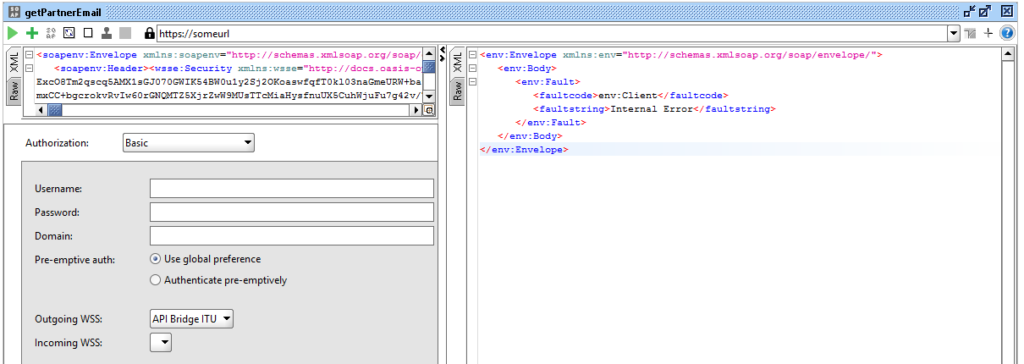Click the request editor scroll down arrow
1024x364 pixels.
pos(430,97)
